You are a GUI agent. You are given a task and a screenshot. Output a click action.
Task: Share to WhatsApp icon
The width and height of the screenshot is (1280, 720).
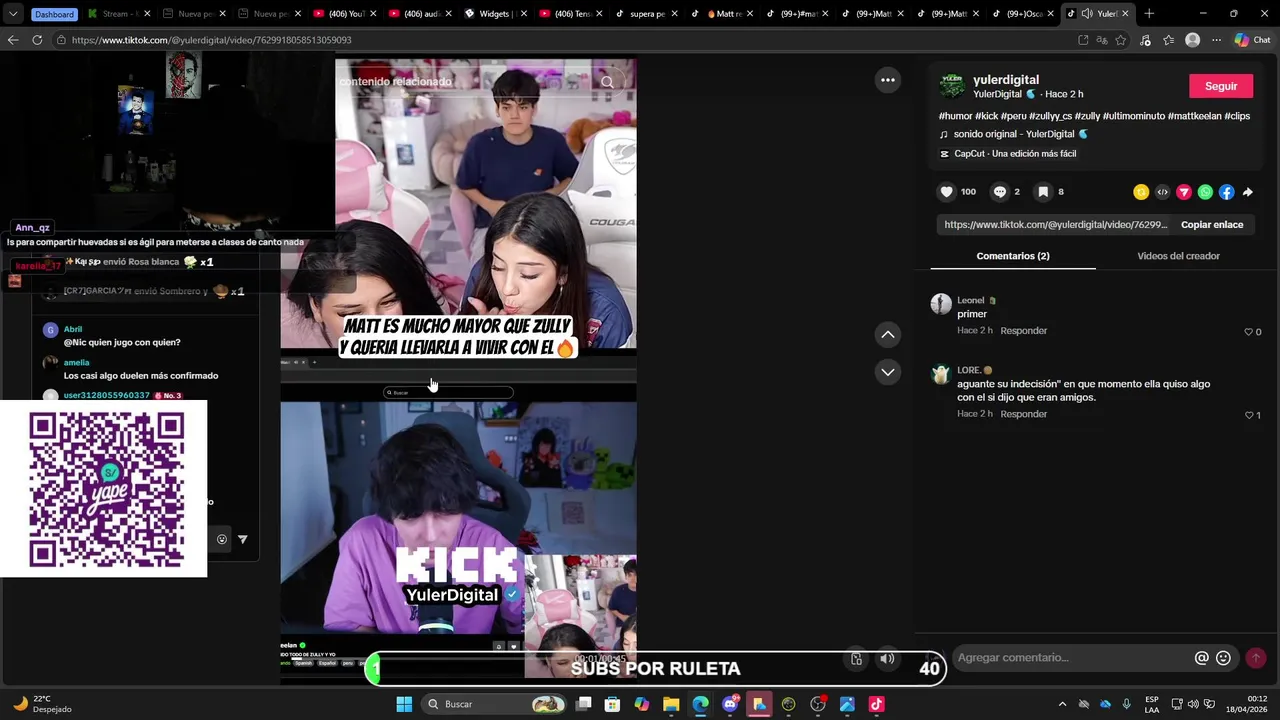click(x=1205, y=192)
